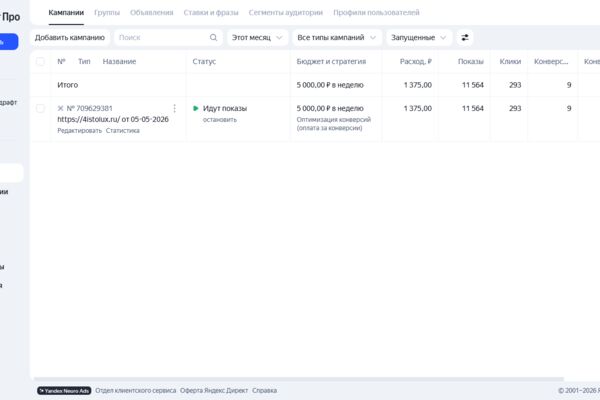Click Бюджет и стратегия column header

click(331, 61)
